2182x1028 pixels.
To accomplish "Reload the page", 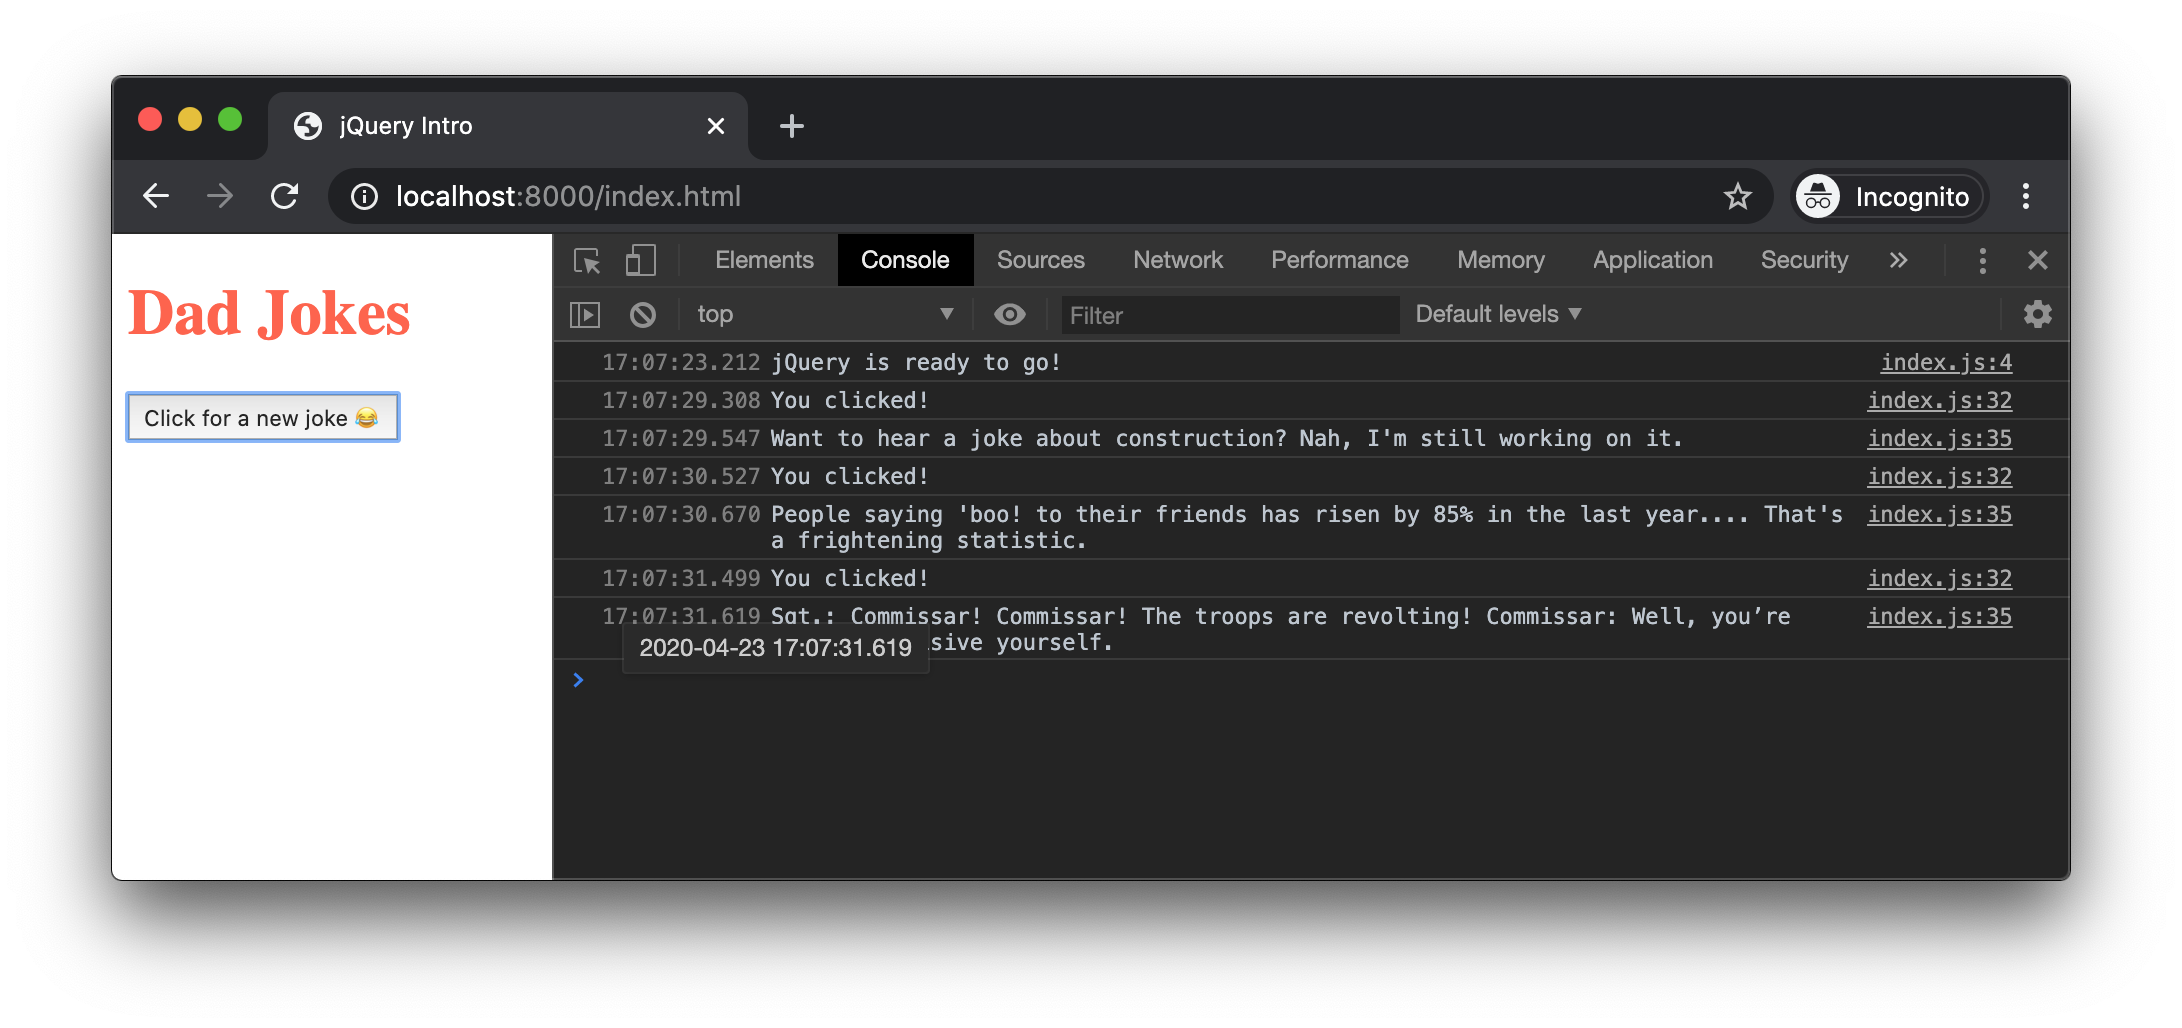I will [x=285, y=196].
